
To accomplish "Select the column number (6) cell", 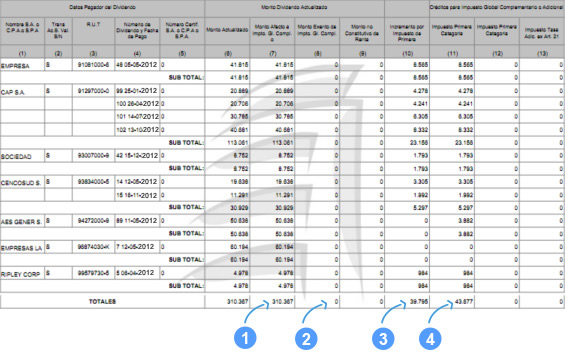I will click(227, 53).
